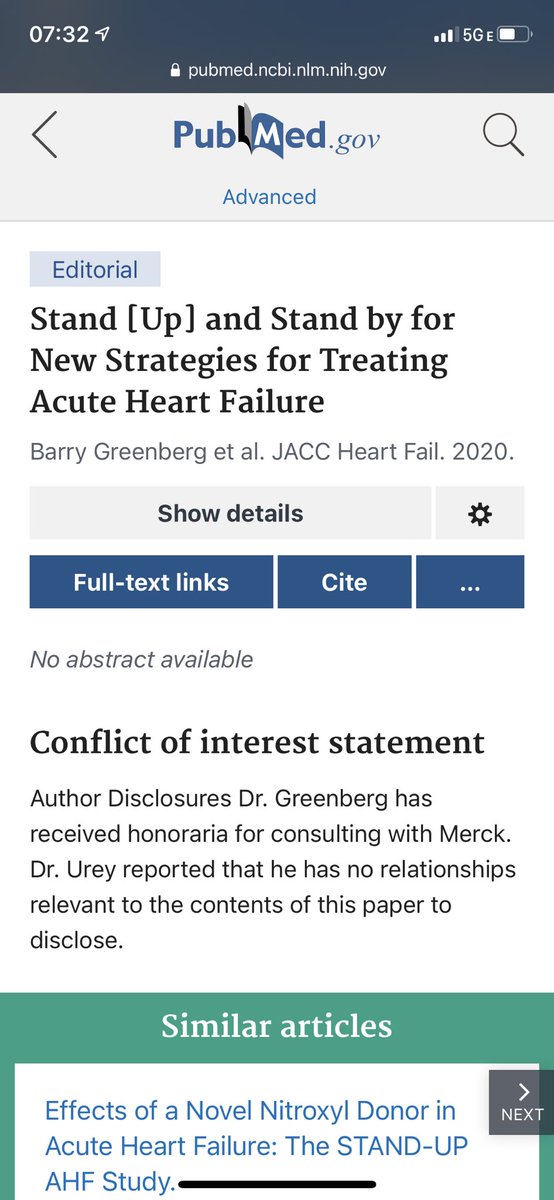554x1200 pixels.
Task: Tap the battery indicator in status bar
Action: (x=515, y=35)
